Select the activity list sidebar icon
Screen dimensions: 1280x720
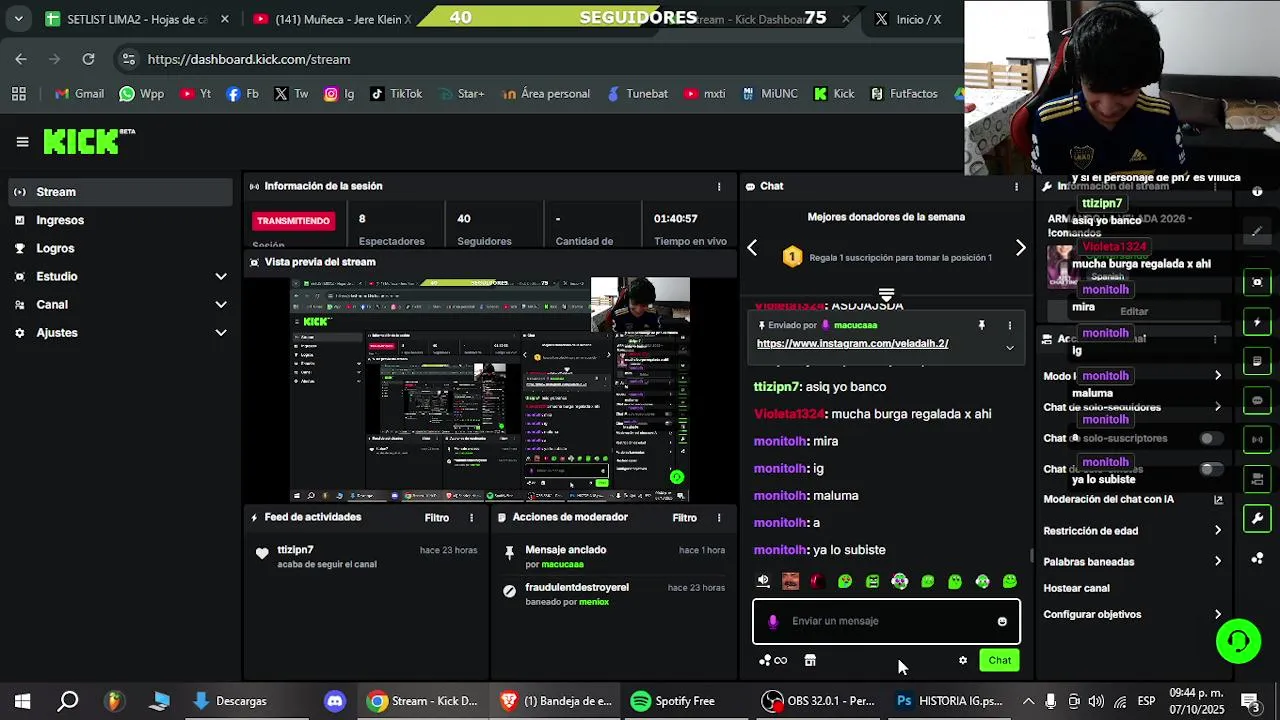pos(1258,361)
